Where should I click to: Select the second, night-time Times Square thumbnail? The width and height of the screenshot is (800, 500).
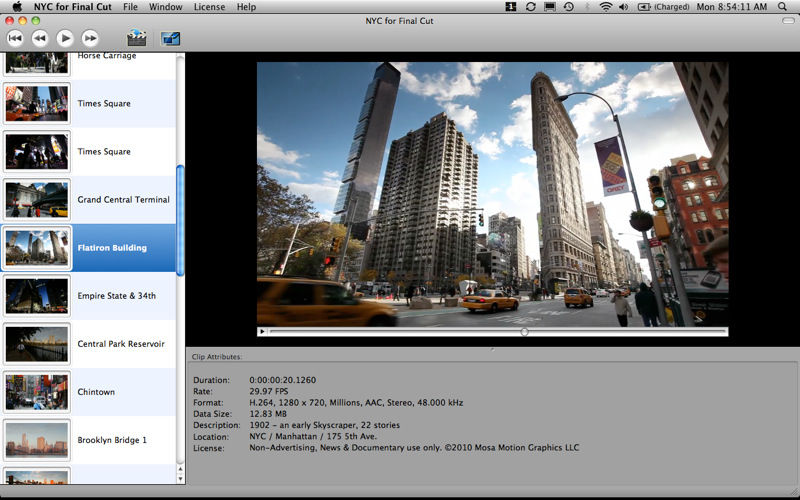[36, 152]
